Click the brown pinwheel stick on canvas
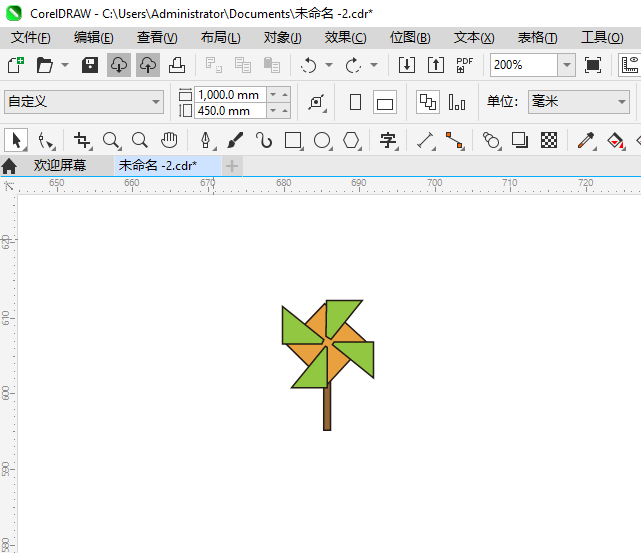 (x=327, y=409)
